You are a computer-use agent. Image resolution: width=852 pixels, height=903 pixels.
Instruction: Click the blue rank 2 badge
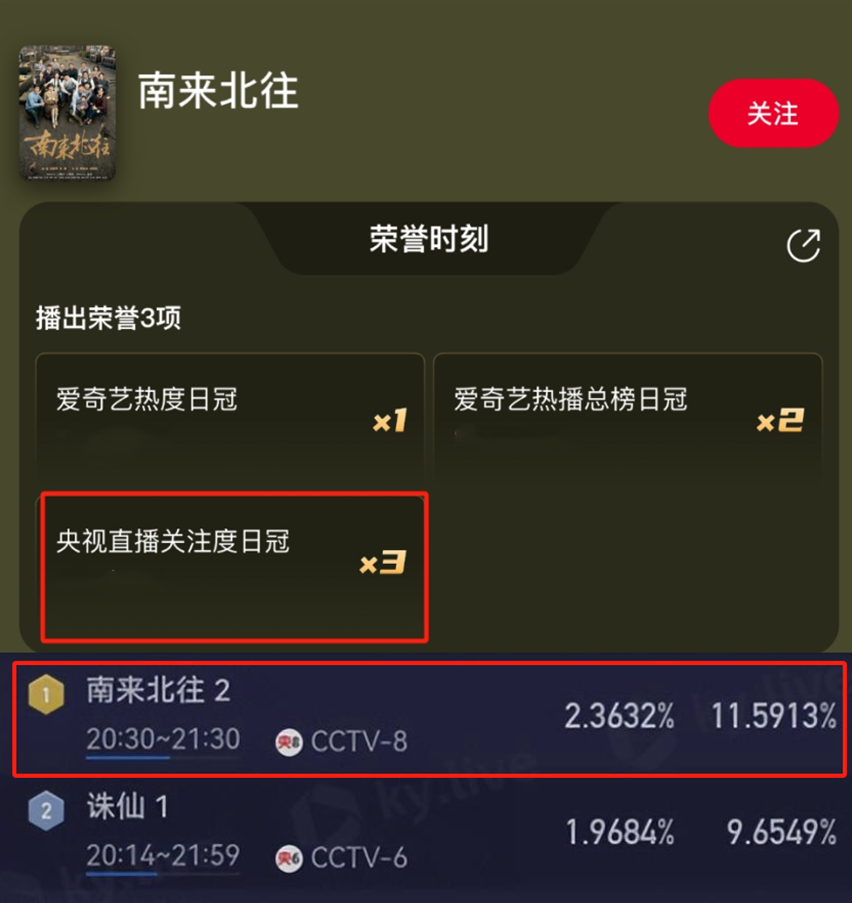46,810
